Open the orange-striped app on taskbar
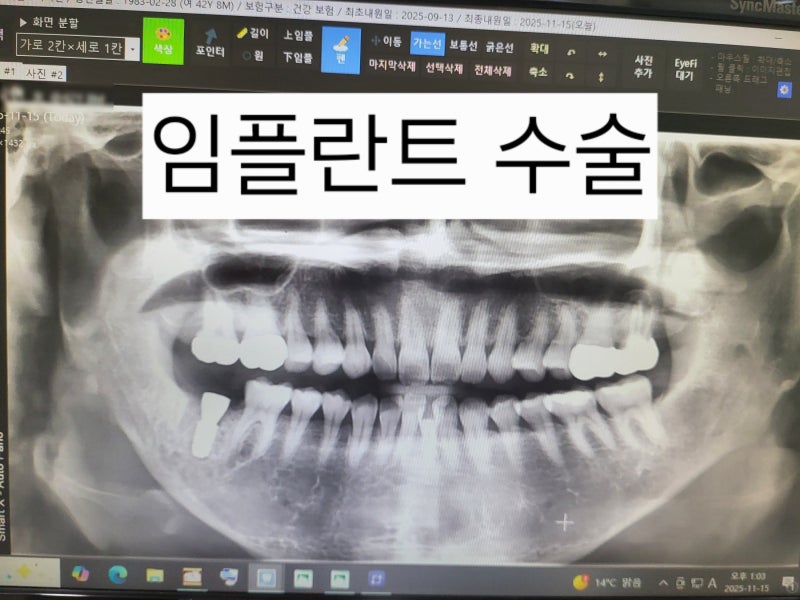The height and width of the screenshot is (600, 800). pos(192,577)
